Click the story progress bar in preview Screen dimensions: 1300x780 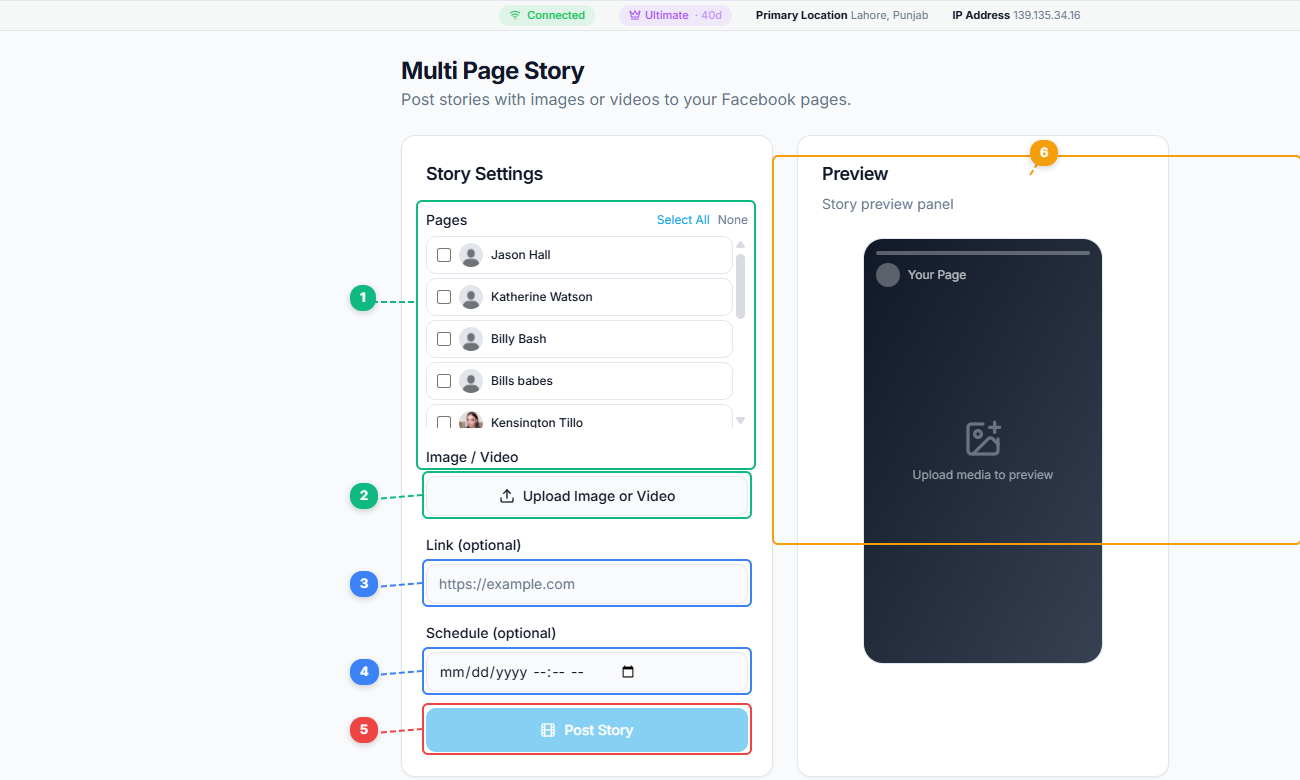[983, 253]
